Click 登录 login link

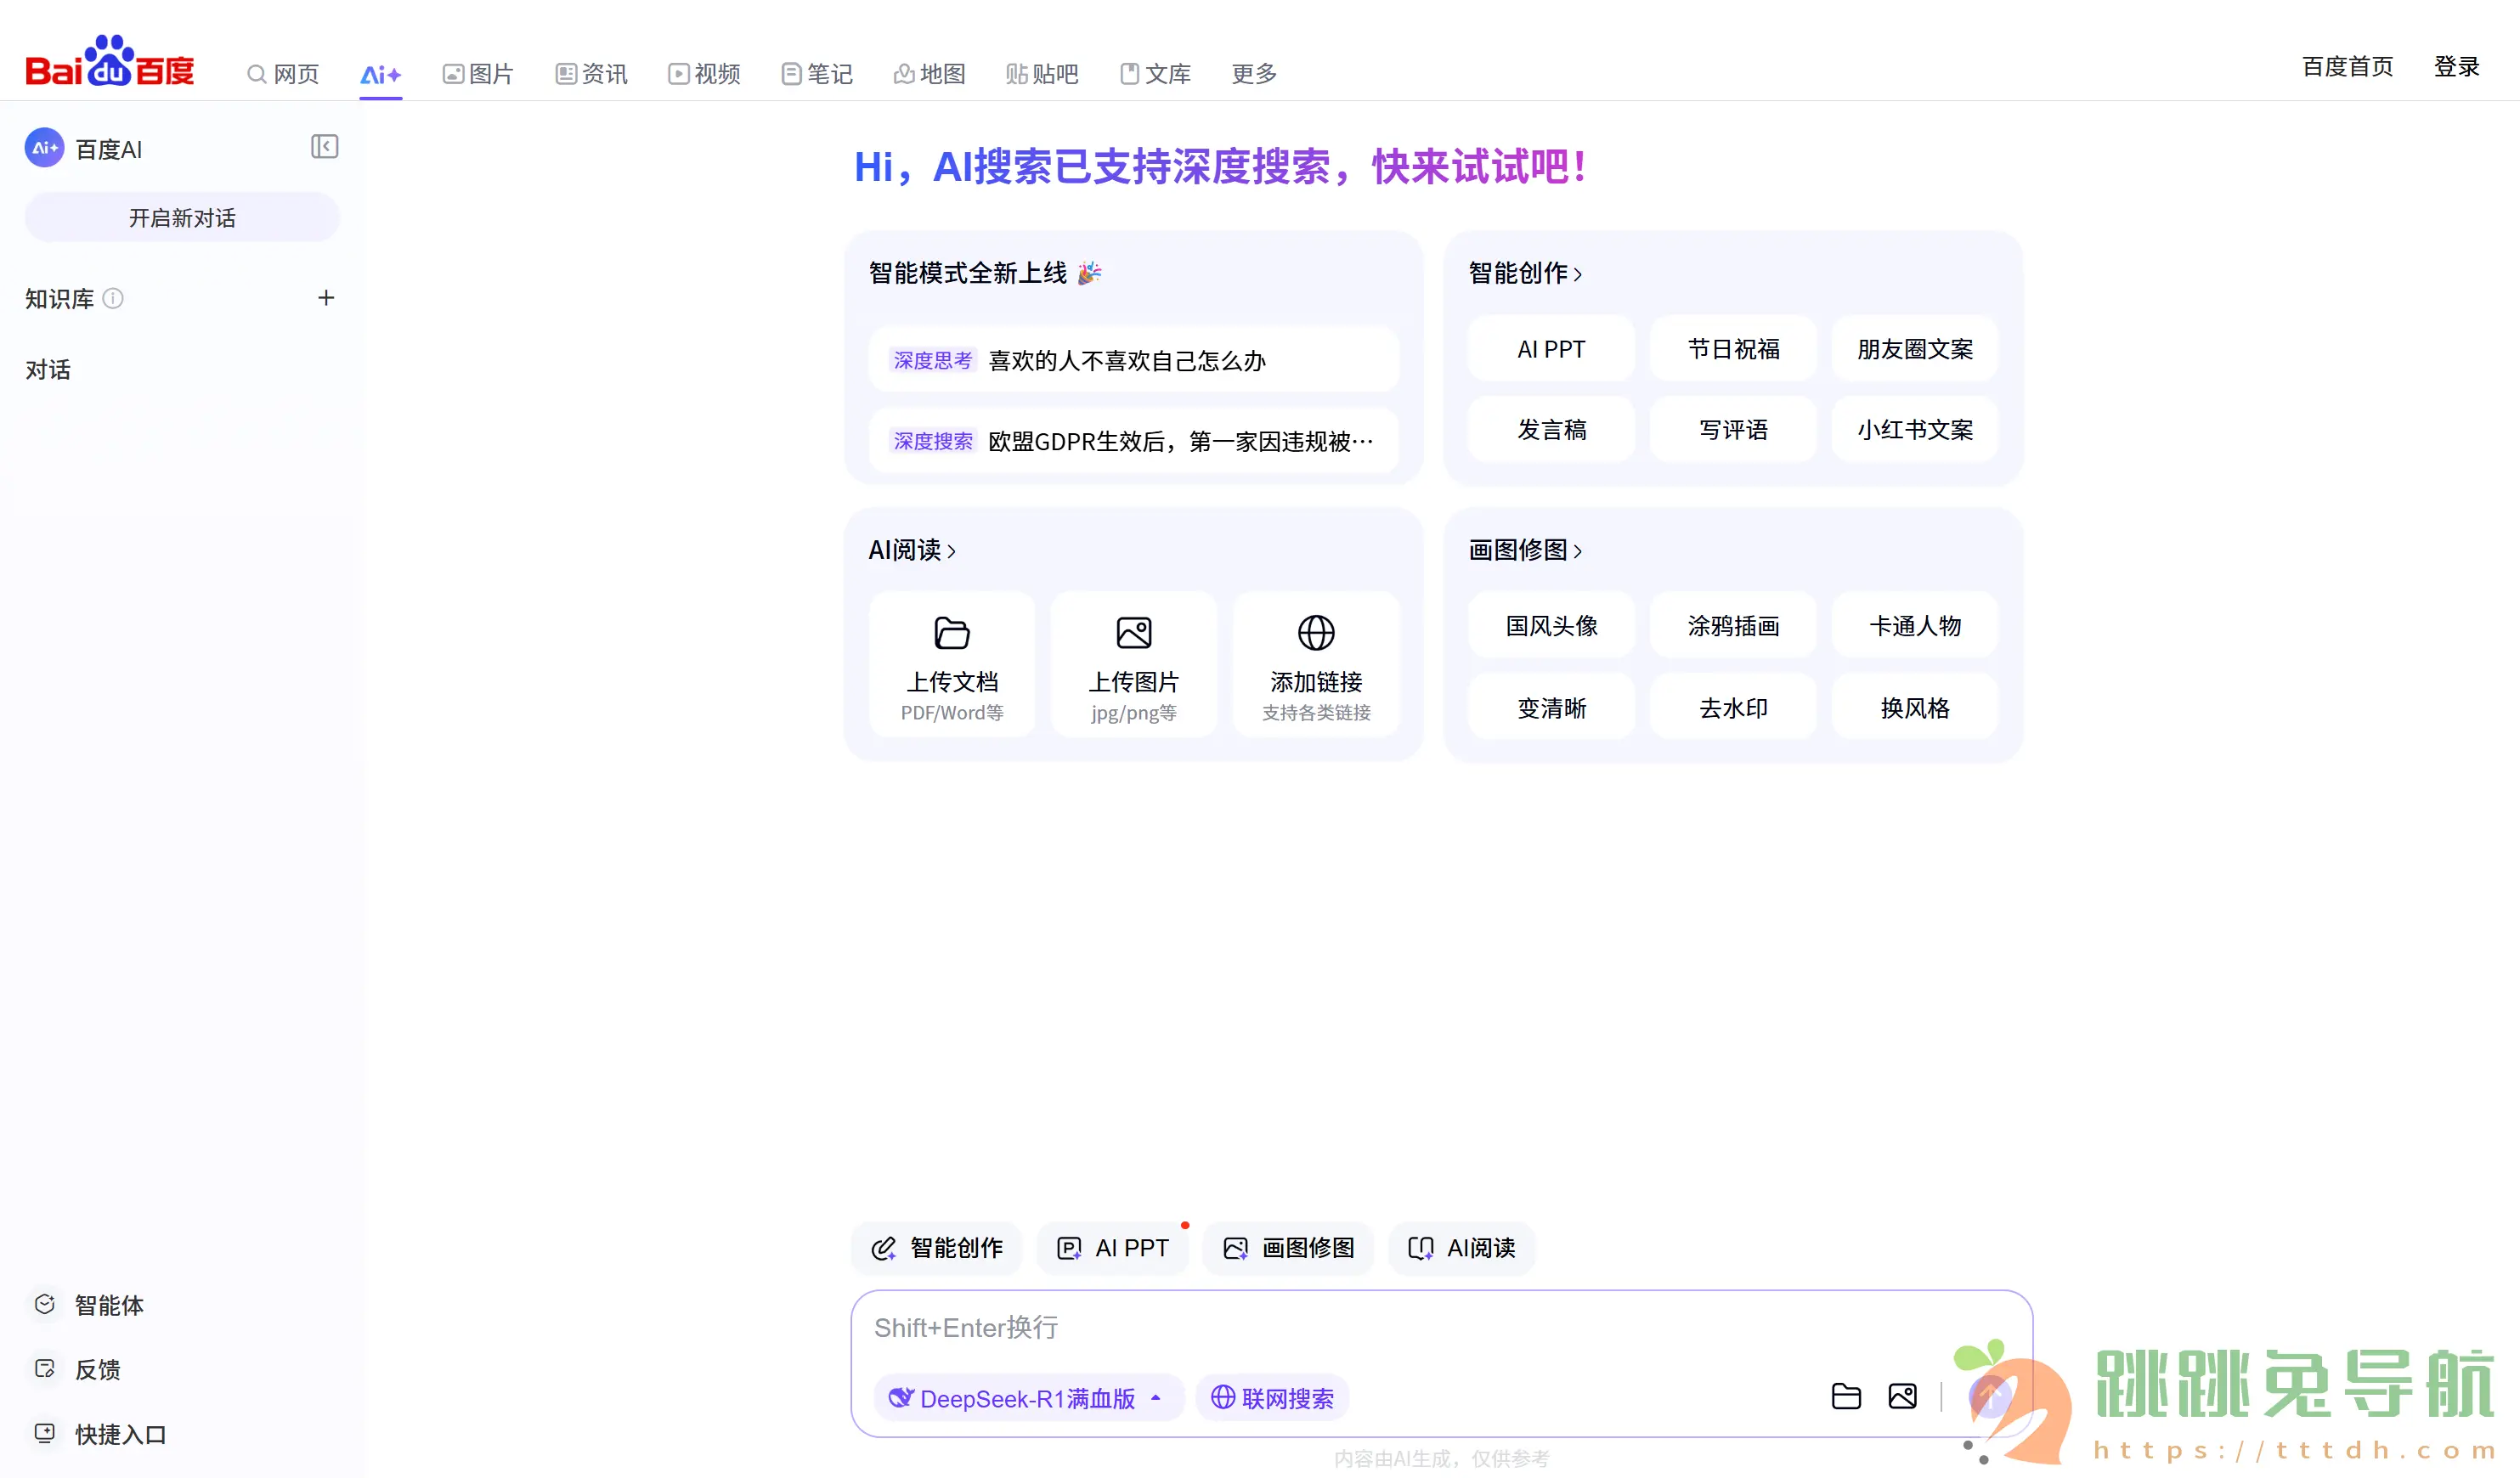click(2456, 67)
